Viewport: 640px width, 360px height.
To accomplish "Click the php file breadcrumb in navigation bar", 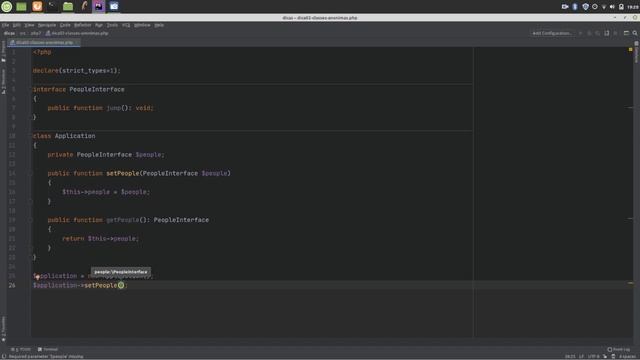I will (x=77, y=33).
